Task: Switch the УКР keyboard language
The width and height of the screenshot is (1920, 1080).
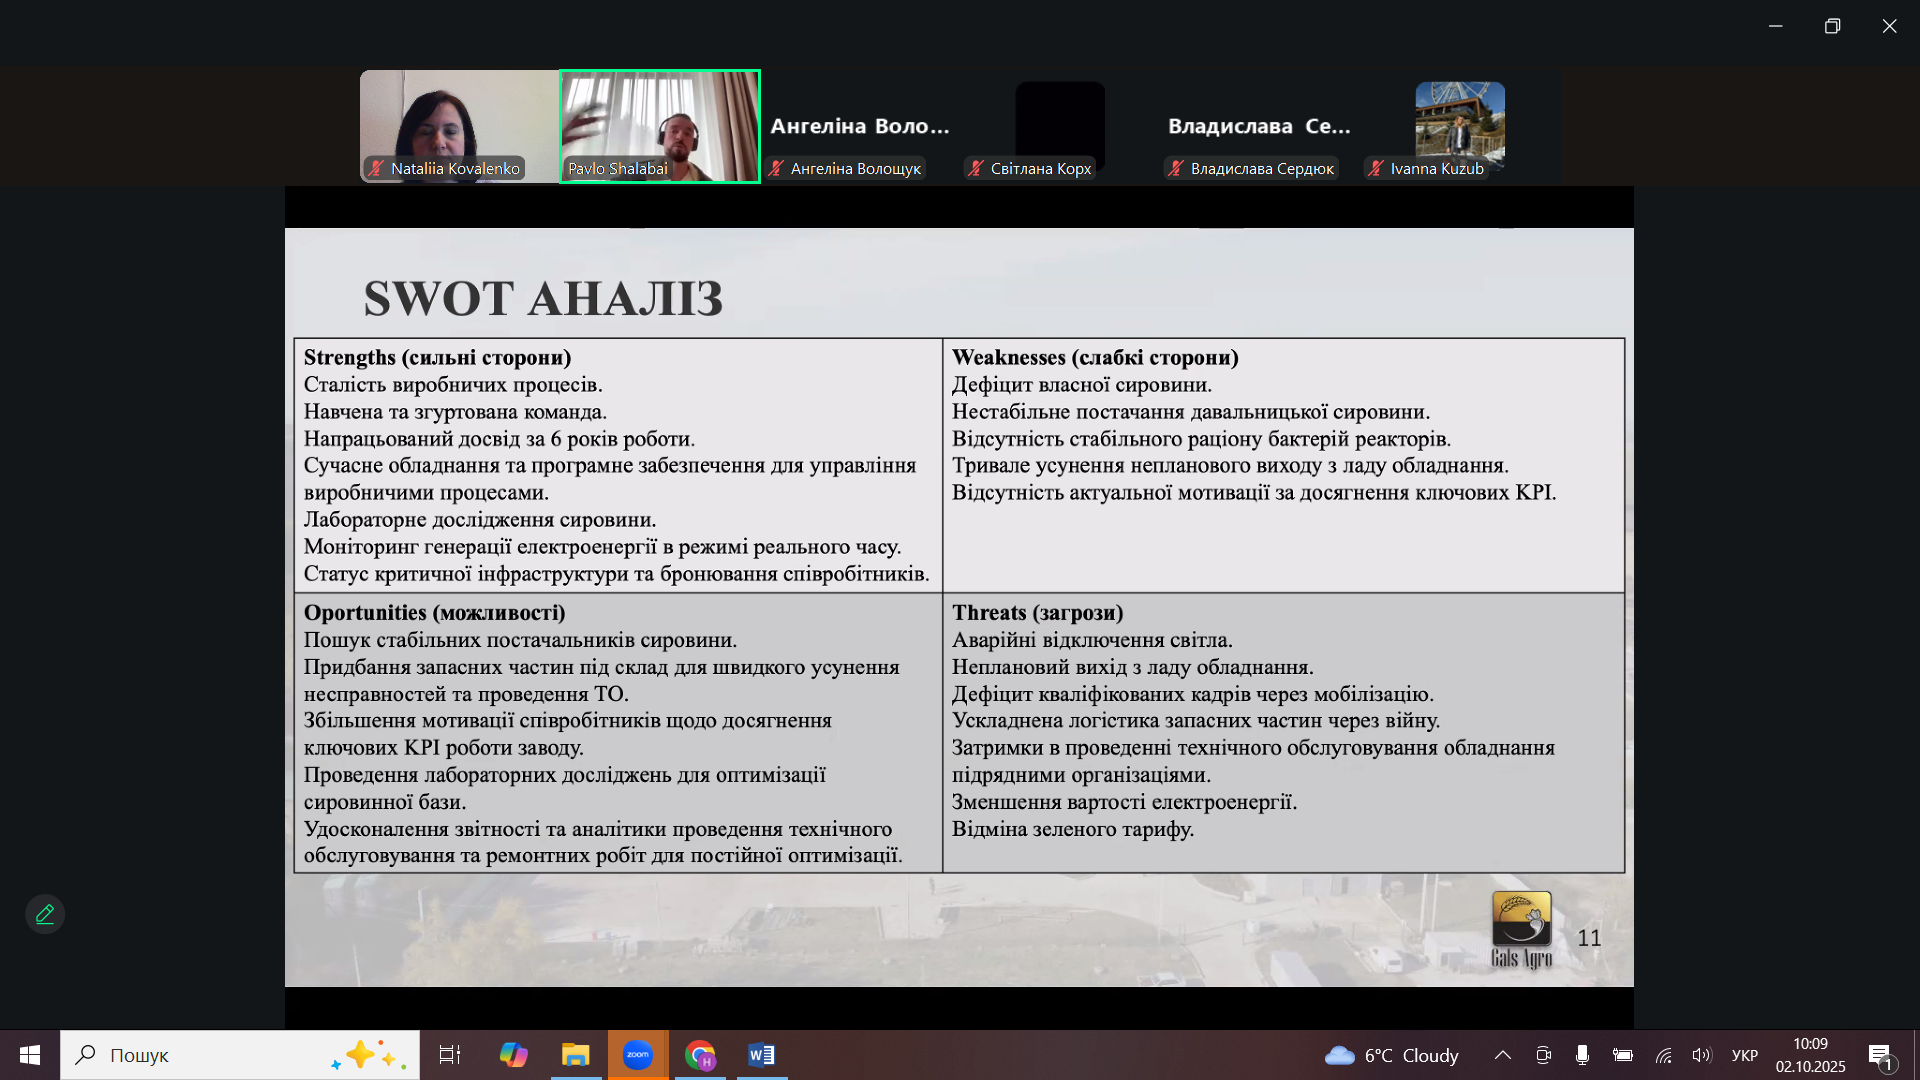Action: (x=1744, y=1055)
